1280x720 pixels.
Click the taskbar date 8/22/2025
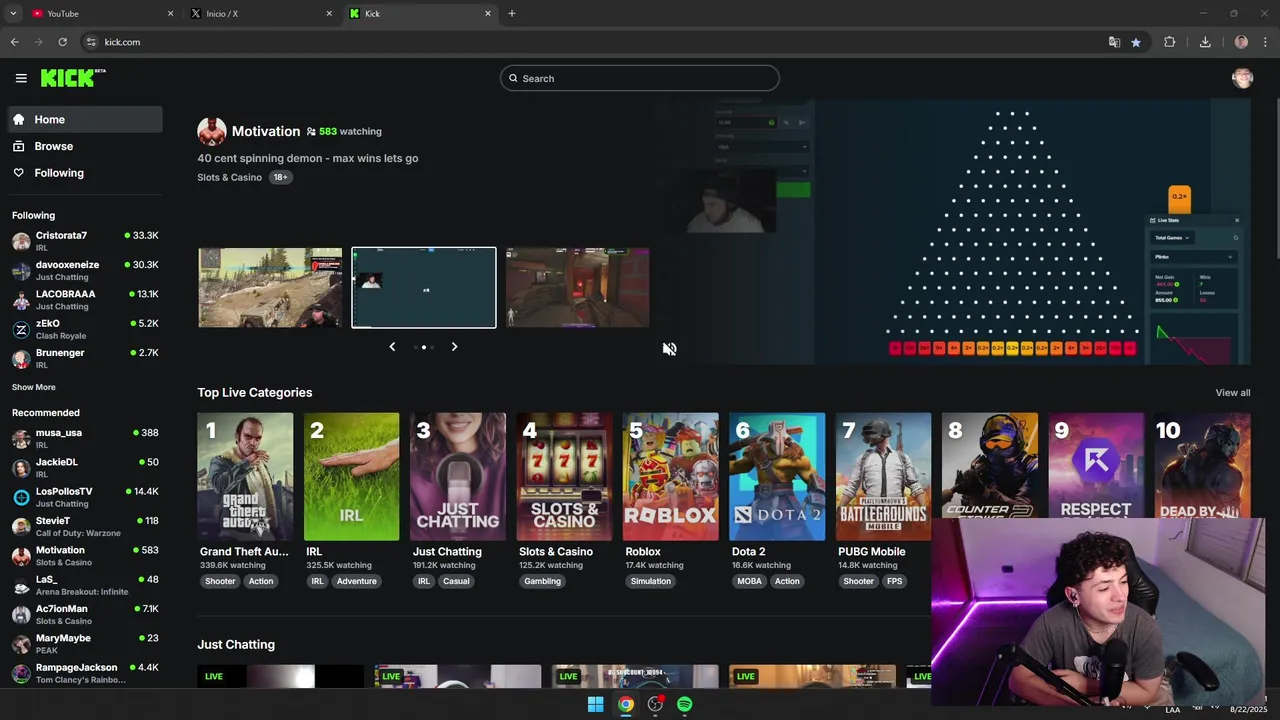(x=1248, y=709)
